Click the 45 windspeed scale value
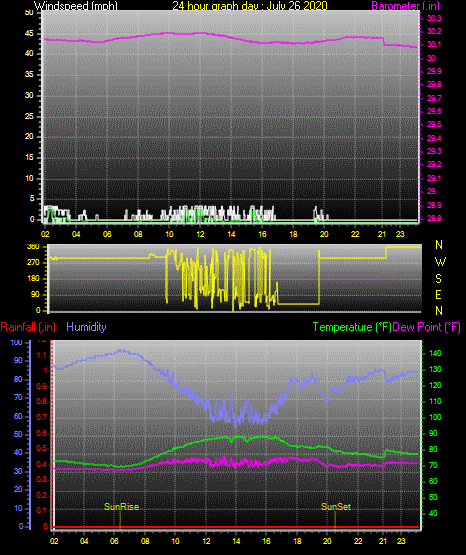466x555 pixels. pyautogui.click(x=29, y=34)
